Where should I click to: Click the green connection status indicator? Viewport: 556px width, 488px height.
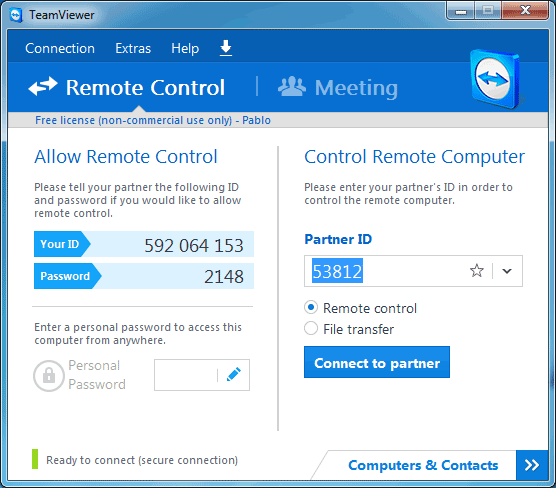tap(35, 459)
